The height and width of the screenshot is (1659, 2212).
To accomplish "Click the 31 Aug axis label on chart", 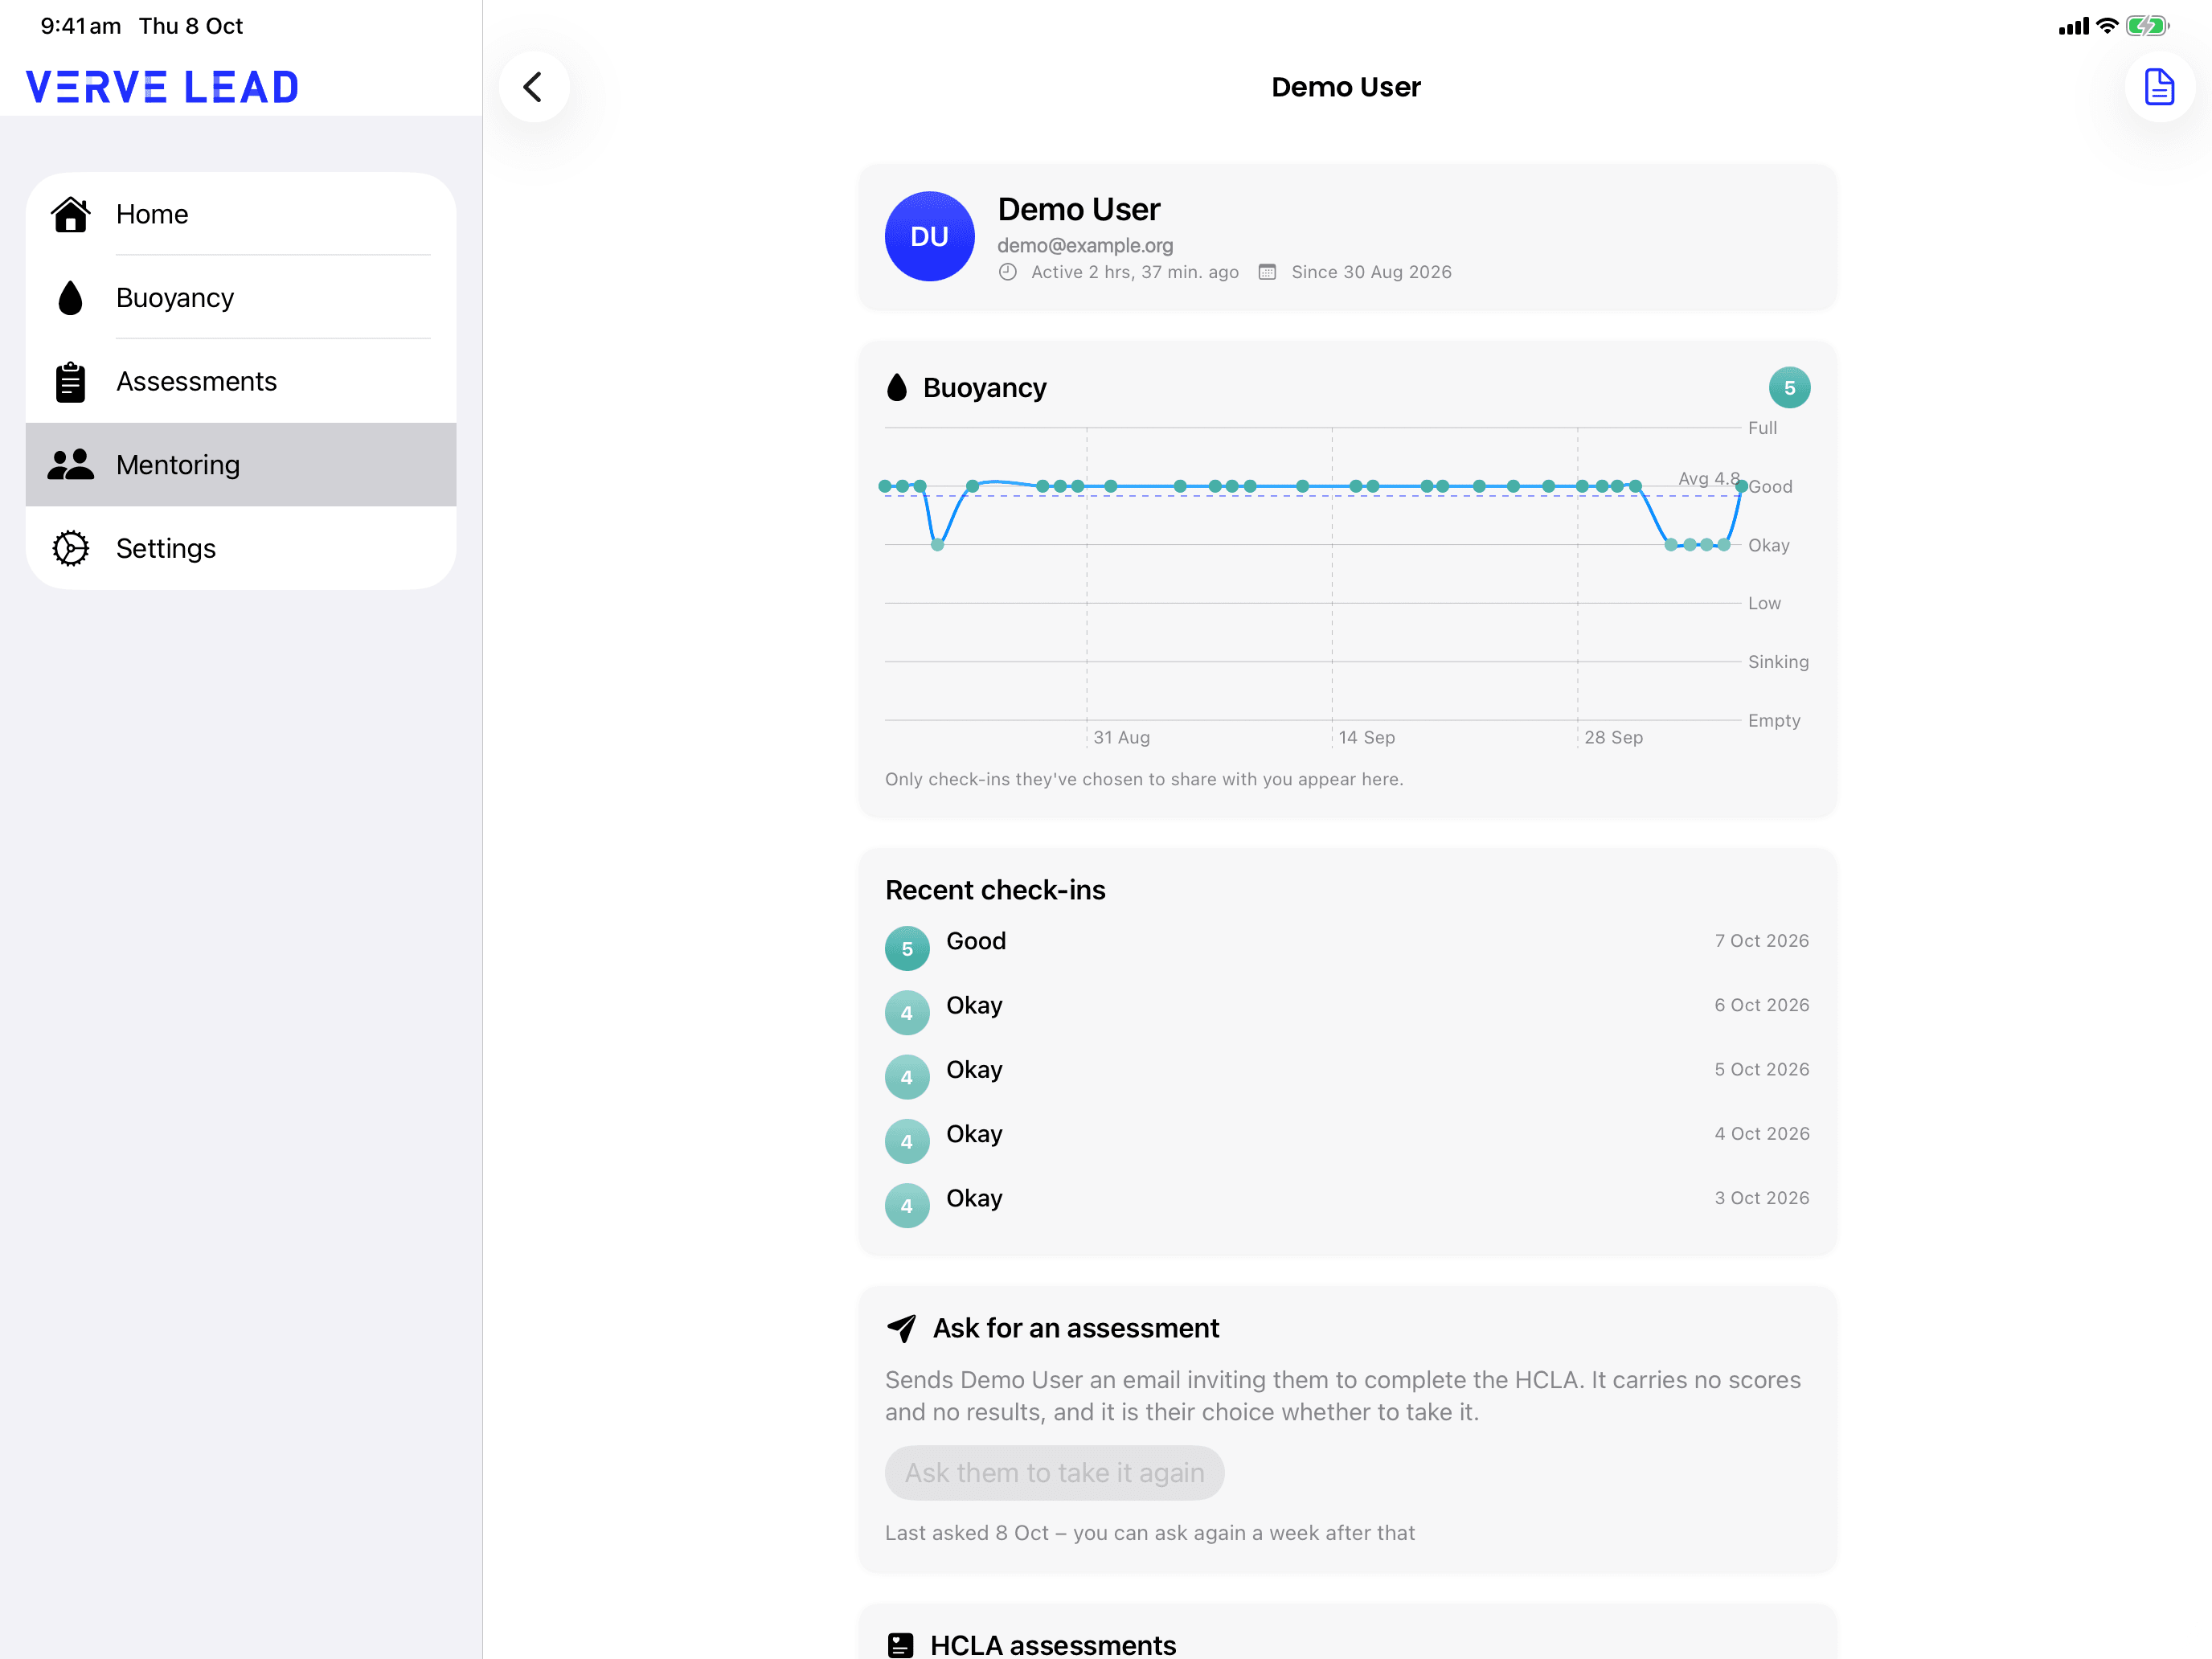I will click(x=1121, y=737).
